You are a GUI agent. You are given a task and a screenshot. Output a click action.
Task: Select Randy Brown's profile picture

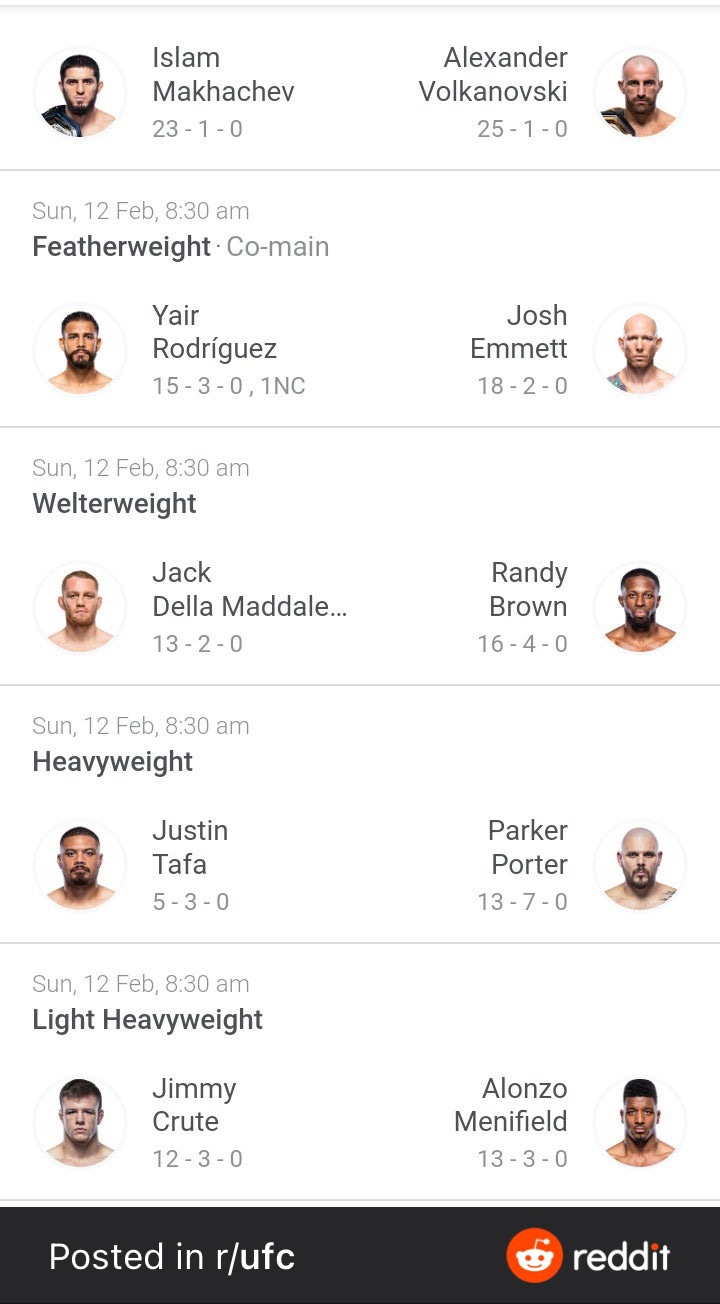pos(640,607)
